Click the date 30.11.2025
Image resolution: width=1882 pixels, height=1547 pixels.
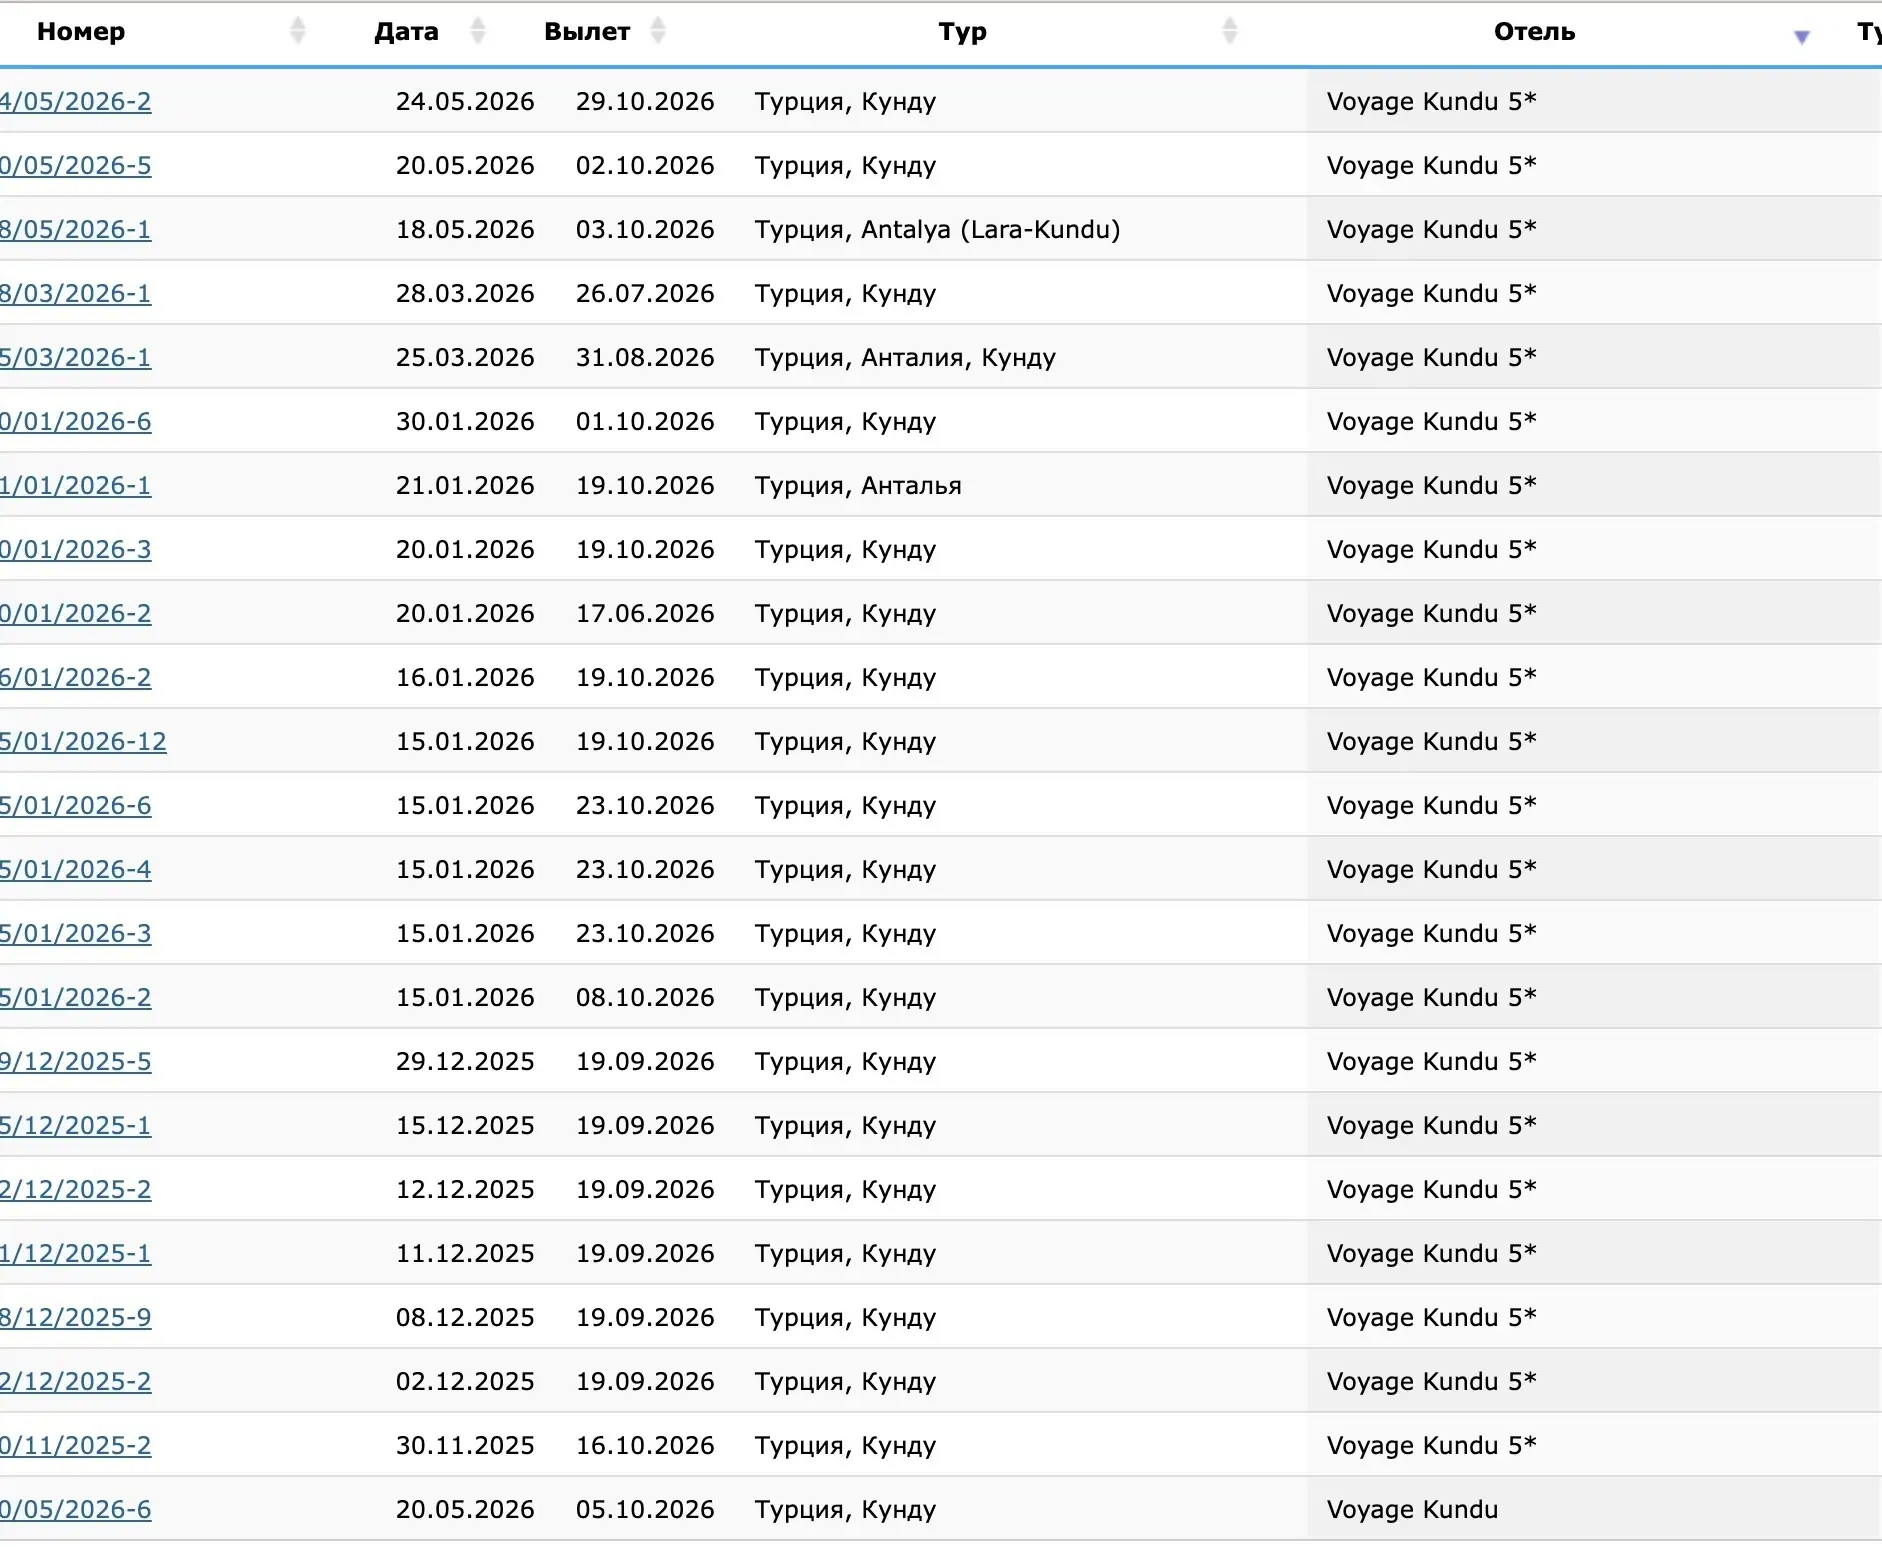click(465, 1445)
